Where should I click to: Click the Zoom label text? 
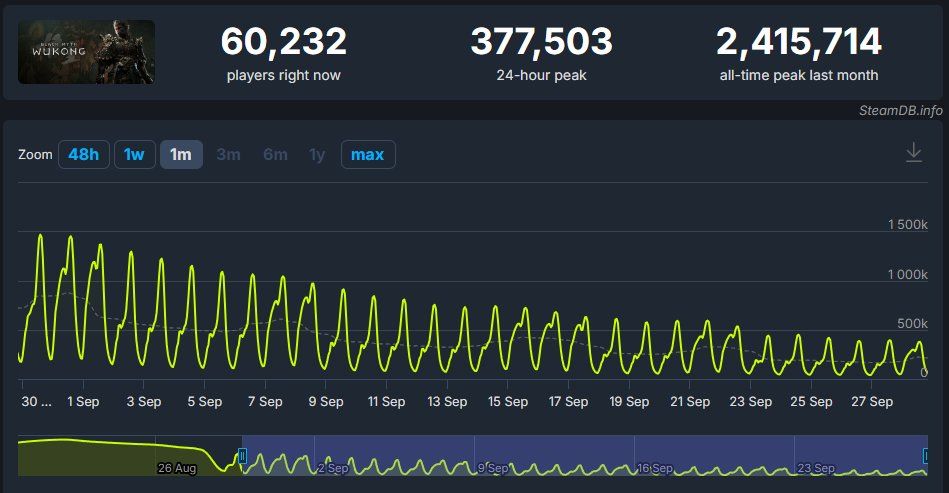(x=35, y=154)
